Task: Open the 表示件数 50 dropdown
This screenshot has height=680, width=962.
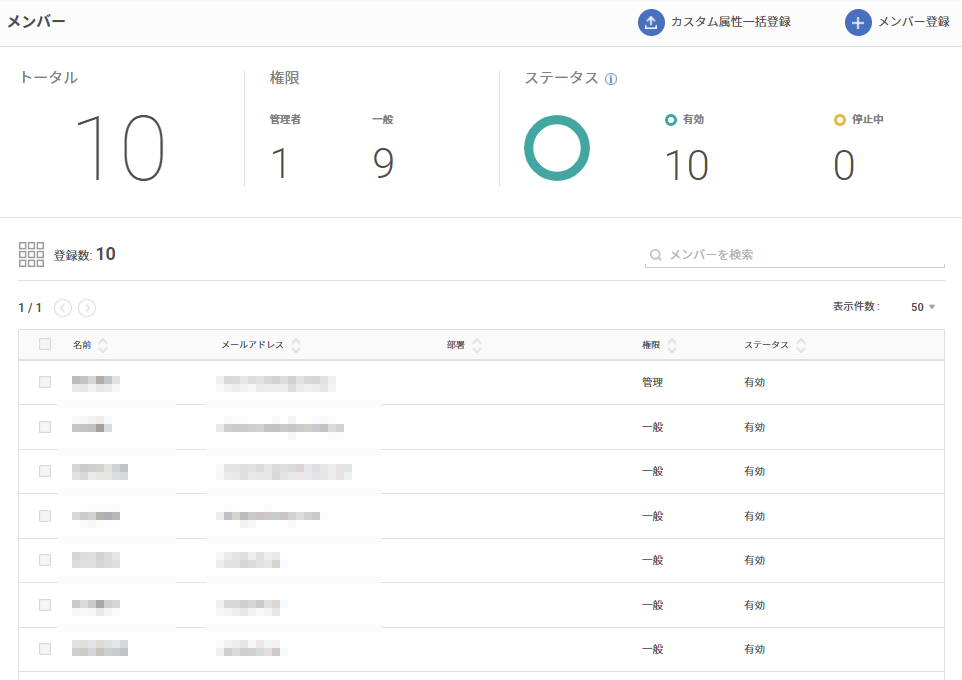Action: (x=923, y=307)
